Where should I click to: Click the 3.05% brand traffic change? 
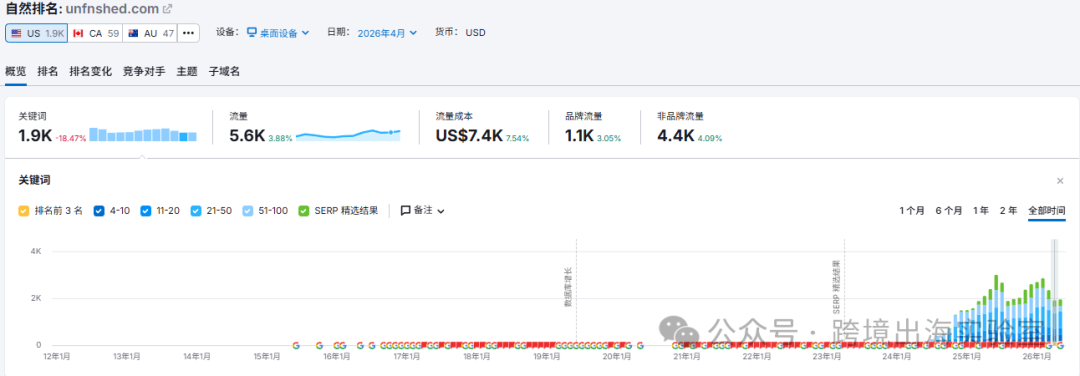coord(609,138)
